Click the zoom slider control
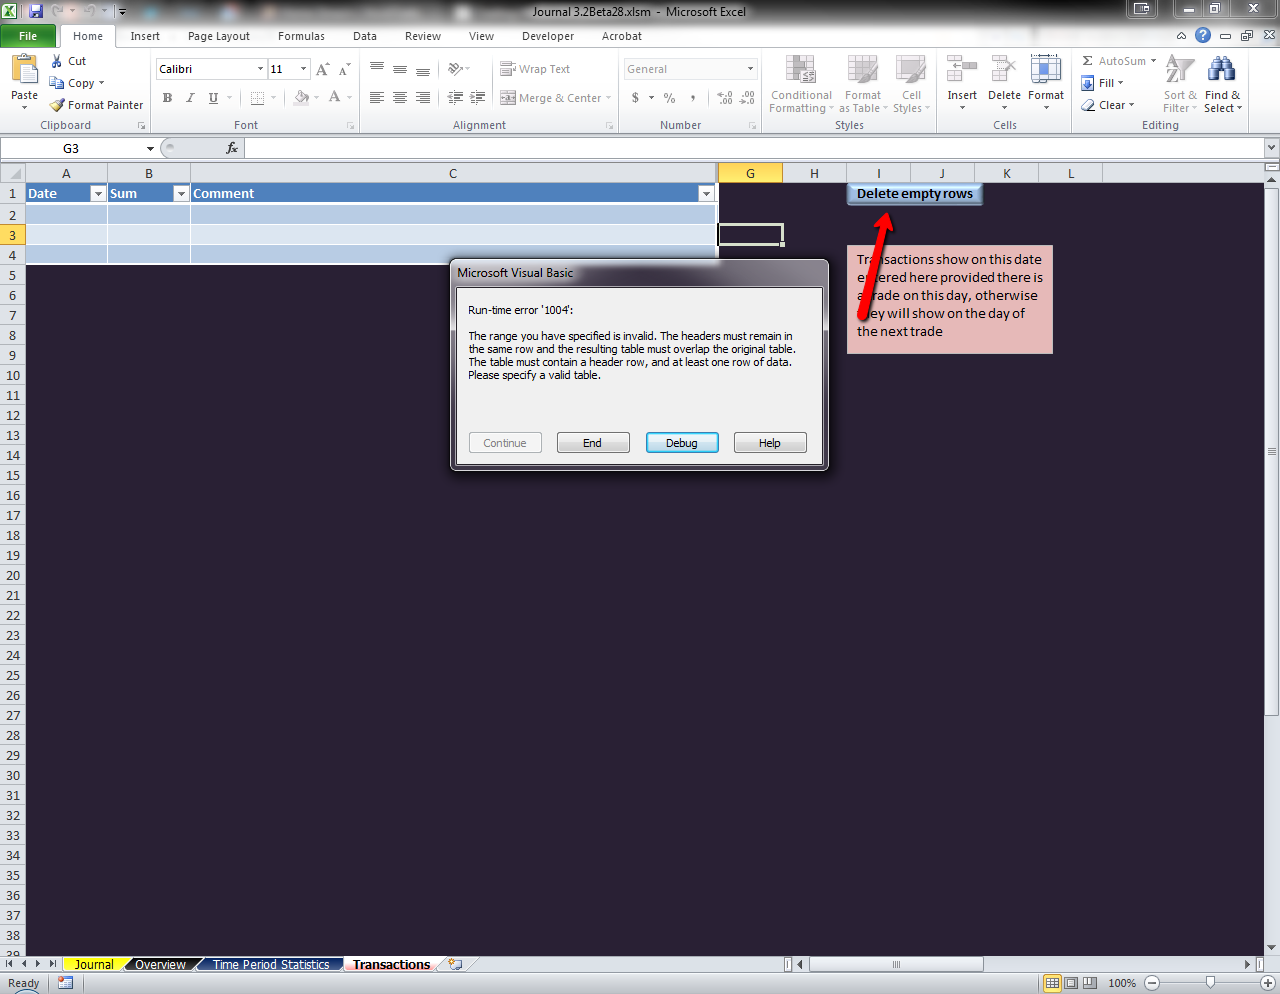The height and width of the screenshot is (994, 1280). (1210, 983)
